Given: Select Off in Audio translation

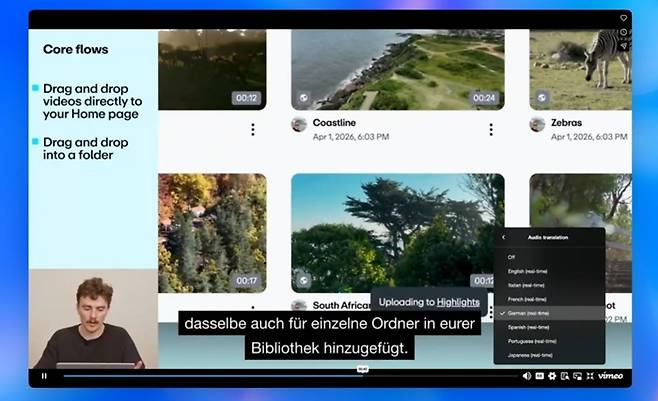Looking at the screenshot, I should [x=549, y=257].
